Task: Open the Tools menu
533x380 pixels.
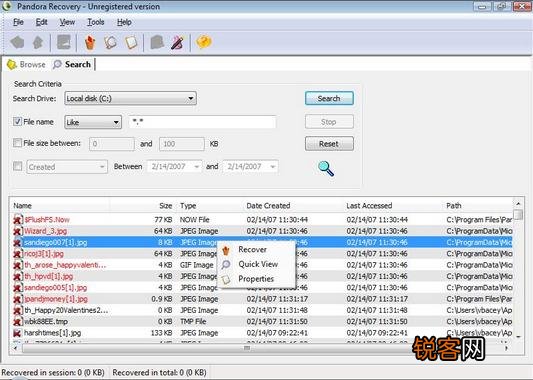Action: pos(96,22)
